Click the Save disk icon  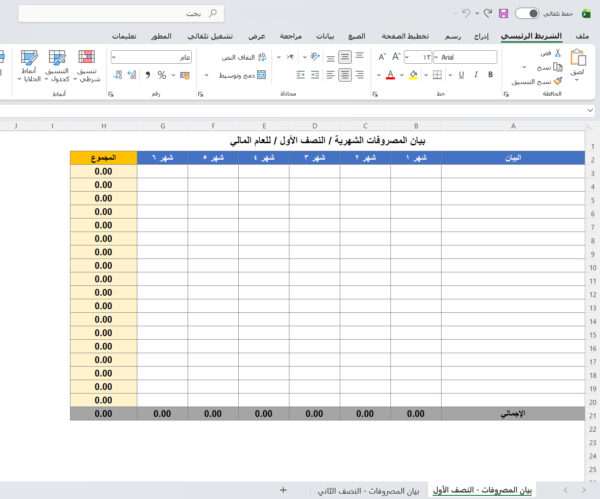[503, 14]
